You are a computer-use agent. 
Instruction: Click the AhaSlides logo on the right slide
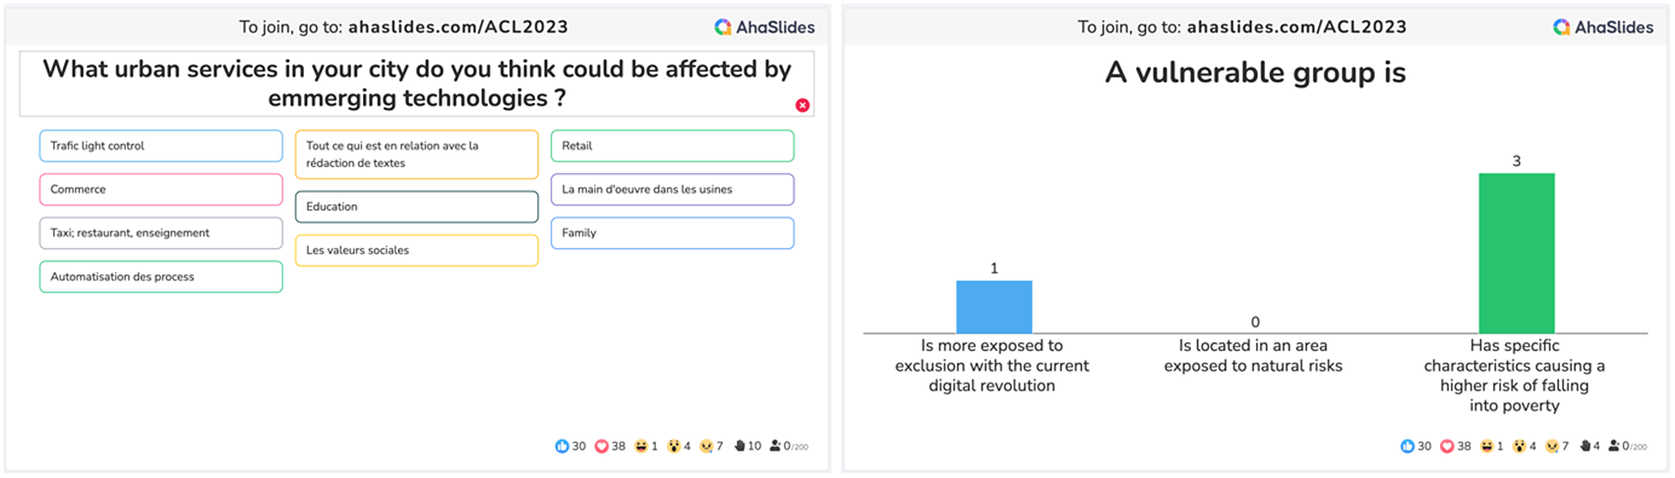point(1604,27)
